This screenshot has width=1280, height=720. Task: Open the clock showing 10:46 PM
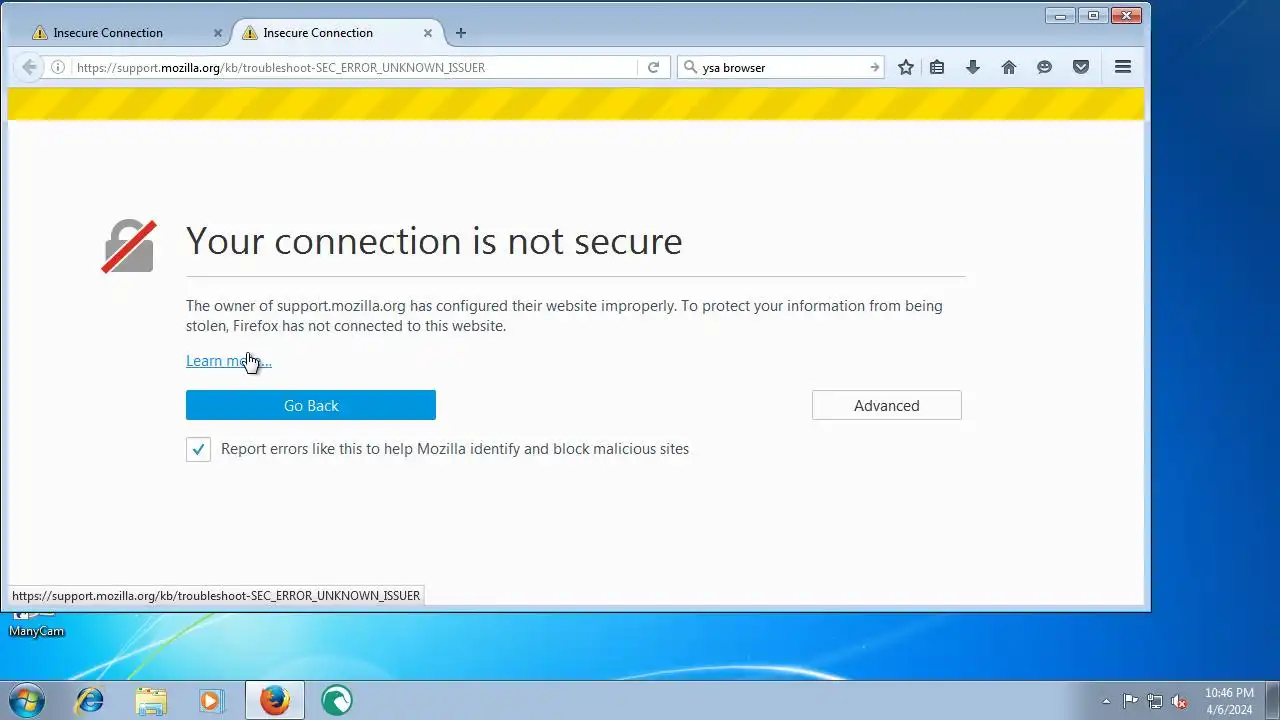pyautogui.click(x=1229, y=700)
